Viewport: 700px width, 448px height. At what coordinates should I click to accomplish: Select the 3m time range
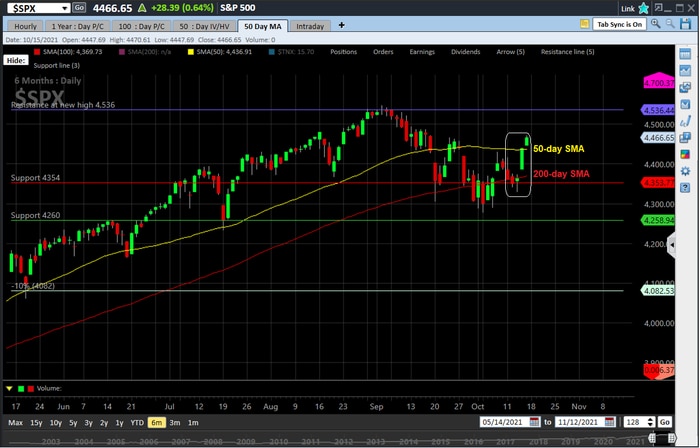tap(175, 423)
